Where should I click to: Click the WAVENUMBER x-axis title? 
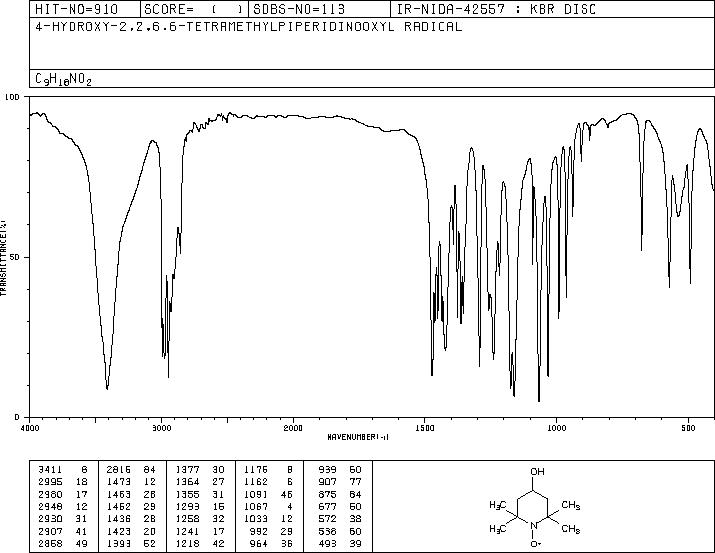click(358, 437)
